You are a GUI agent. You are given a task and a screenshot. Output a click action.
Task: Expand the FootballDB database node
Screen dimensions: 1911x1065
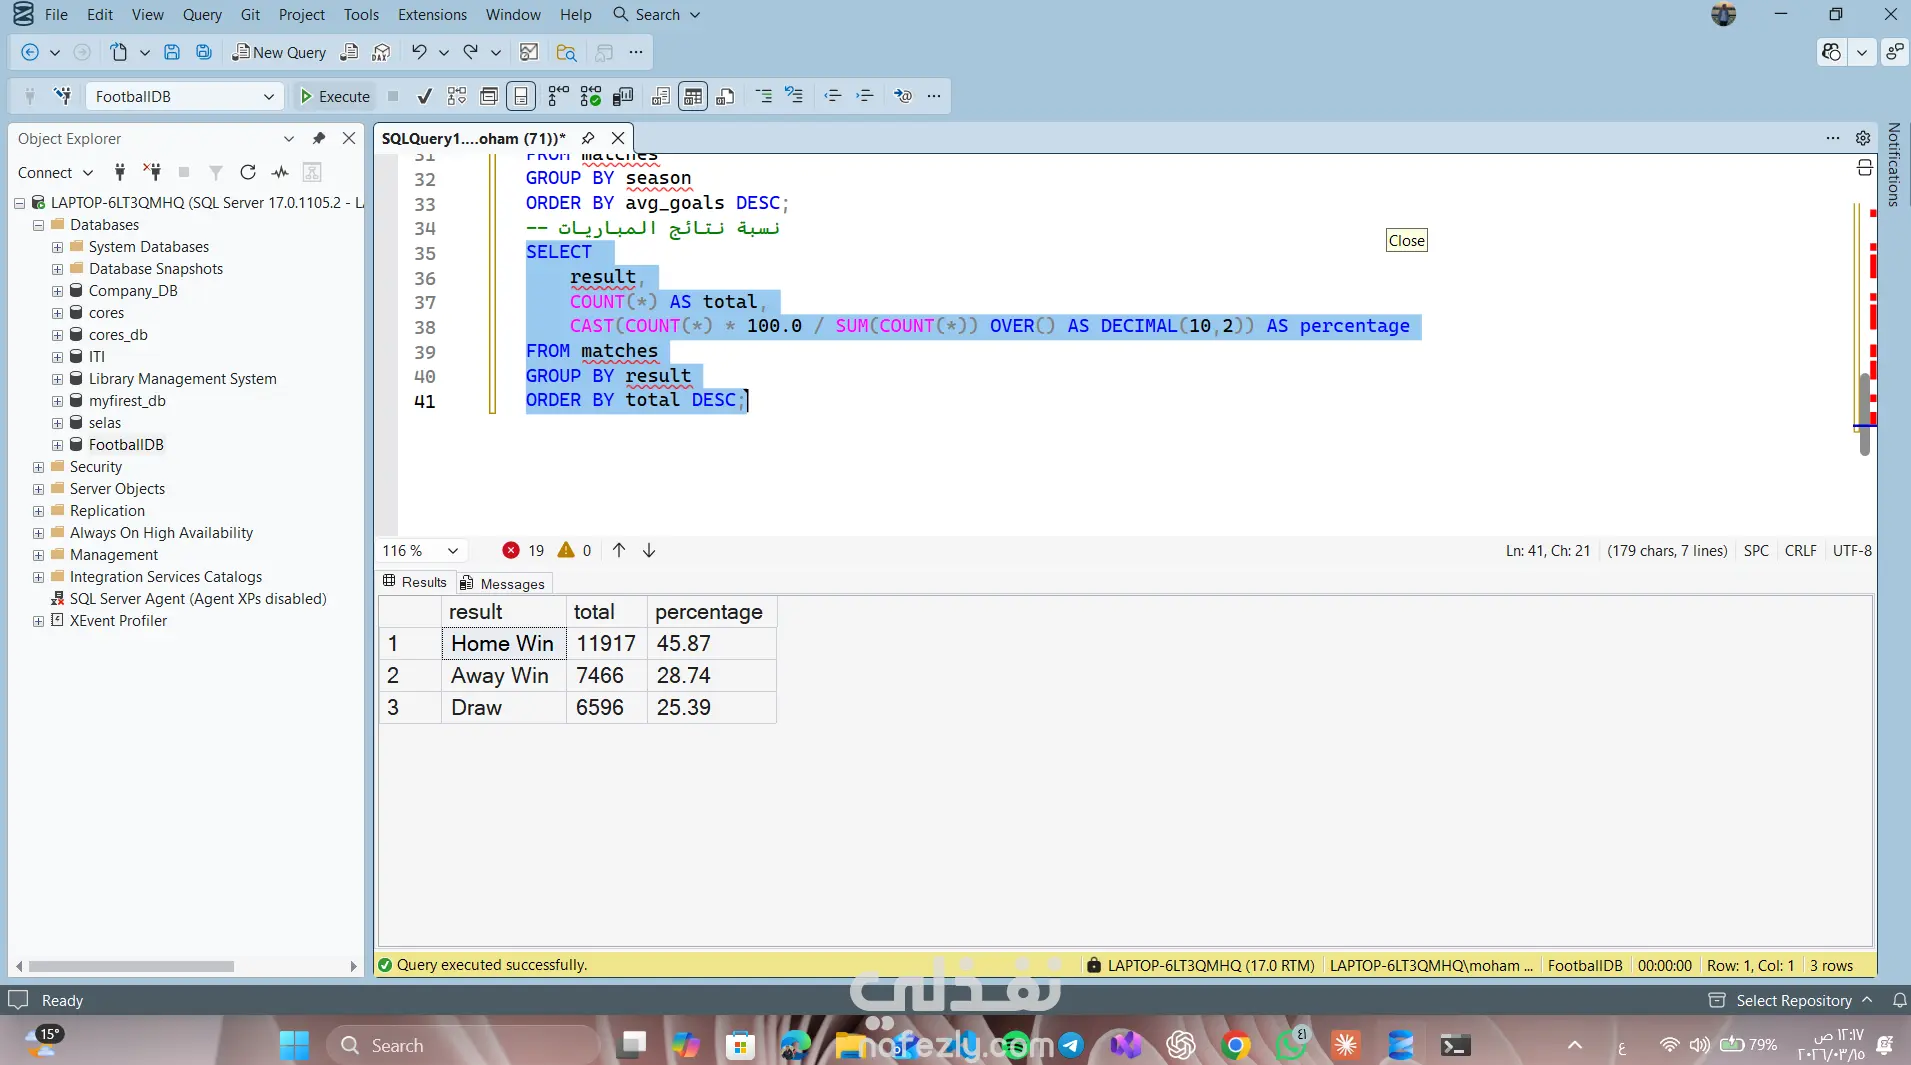tap(57, 445)
